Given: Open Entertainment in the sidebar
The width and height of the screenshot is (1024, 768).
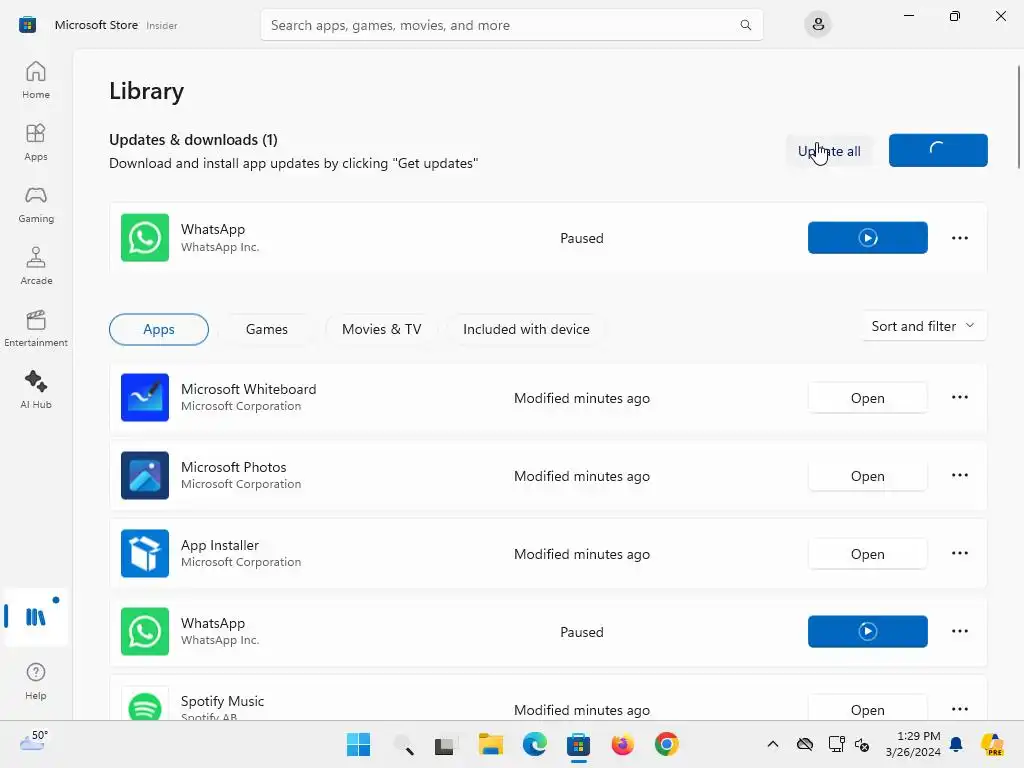Looking at the screenshot, I should 36,328.
